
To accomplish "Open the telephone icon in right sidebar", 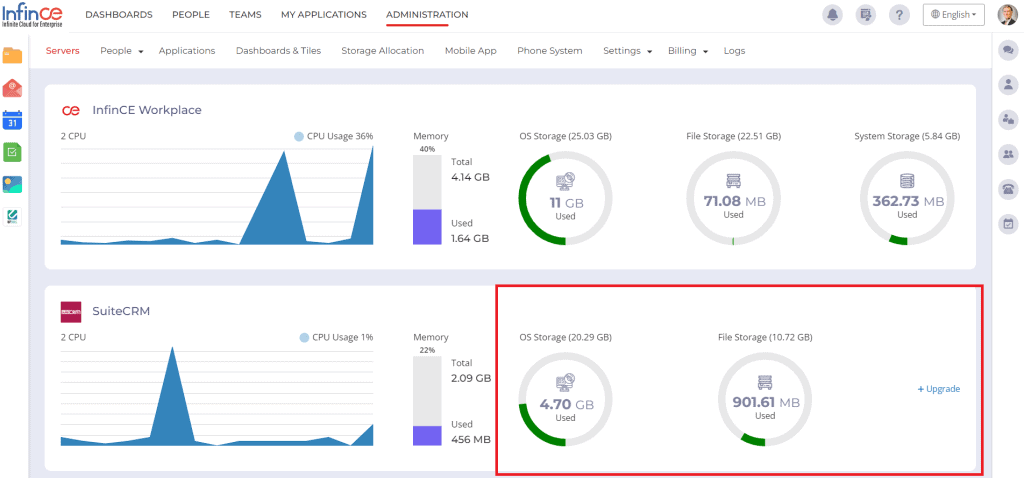I will pyautogui.click(x=1008, y=189).
